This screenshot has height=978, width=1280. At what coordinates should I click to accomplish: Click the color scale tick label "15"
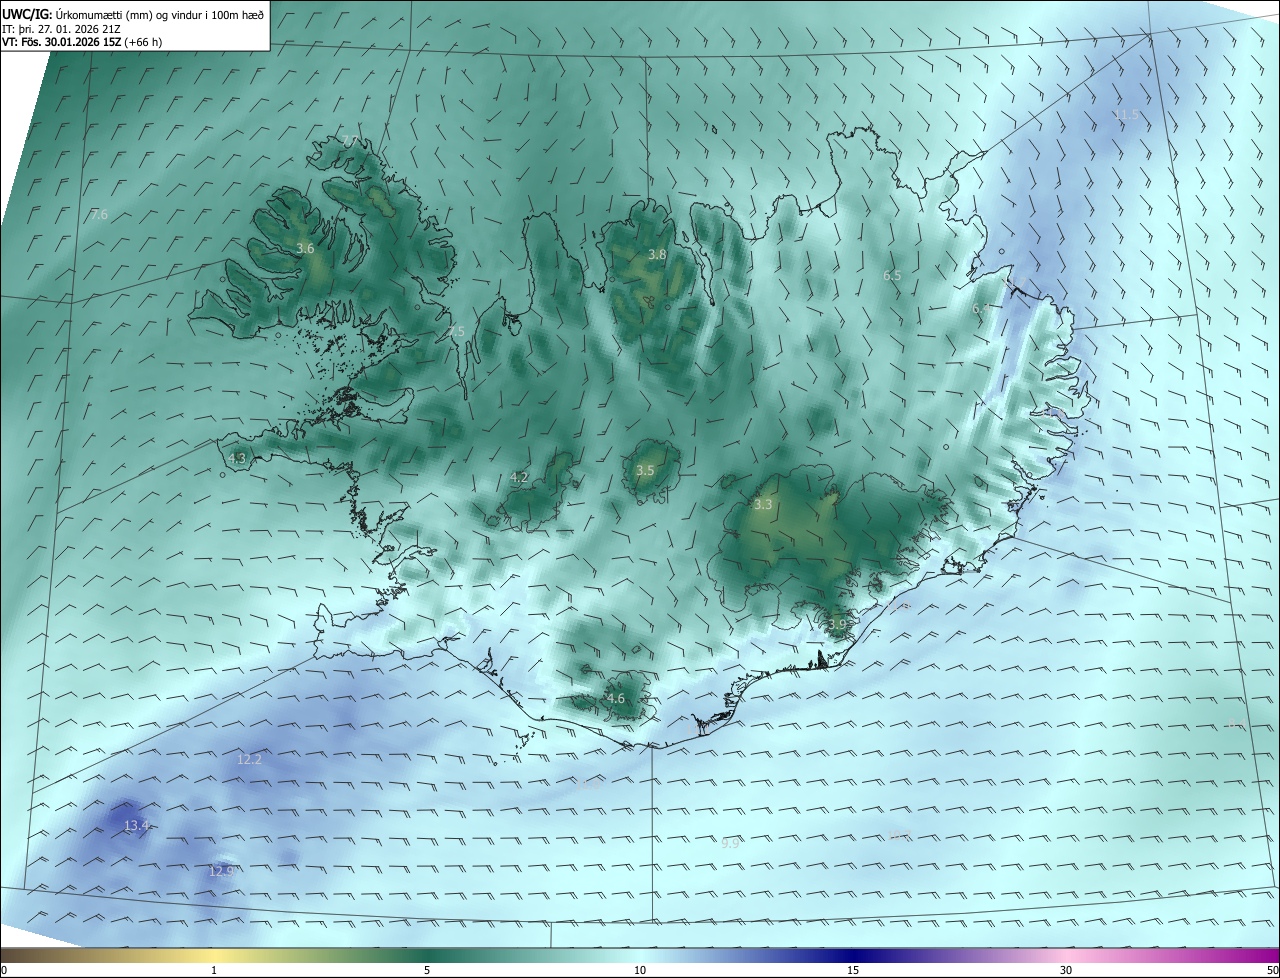[x=853, y=970]
